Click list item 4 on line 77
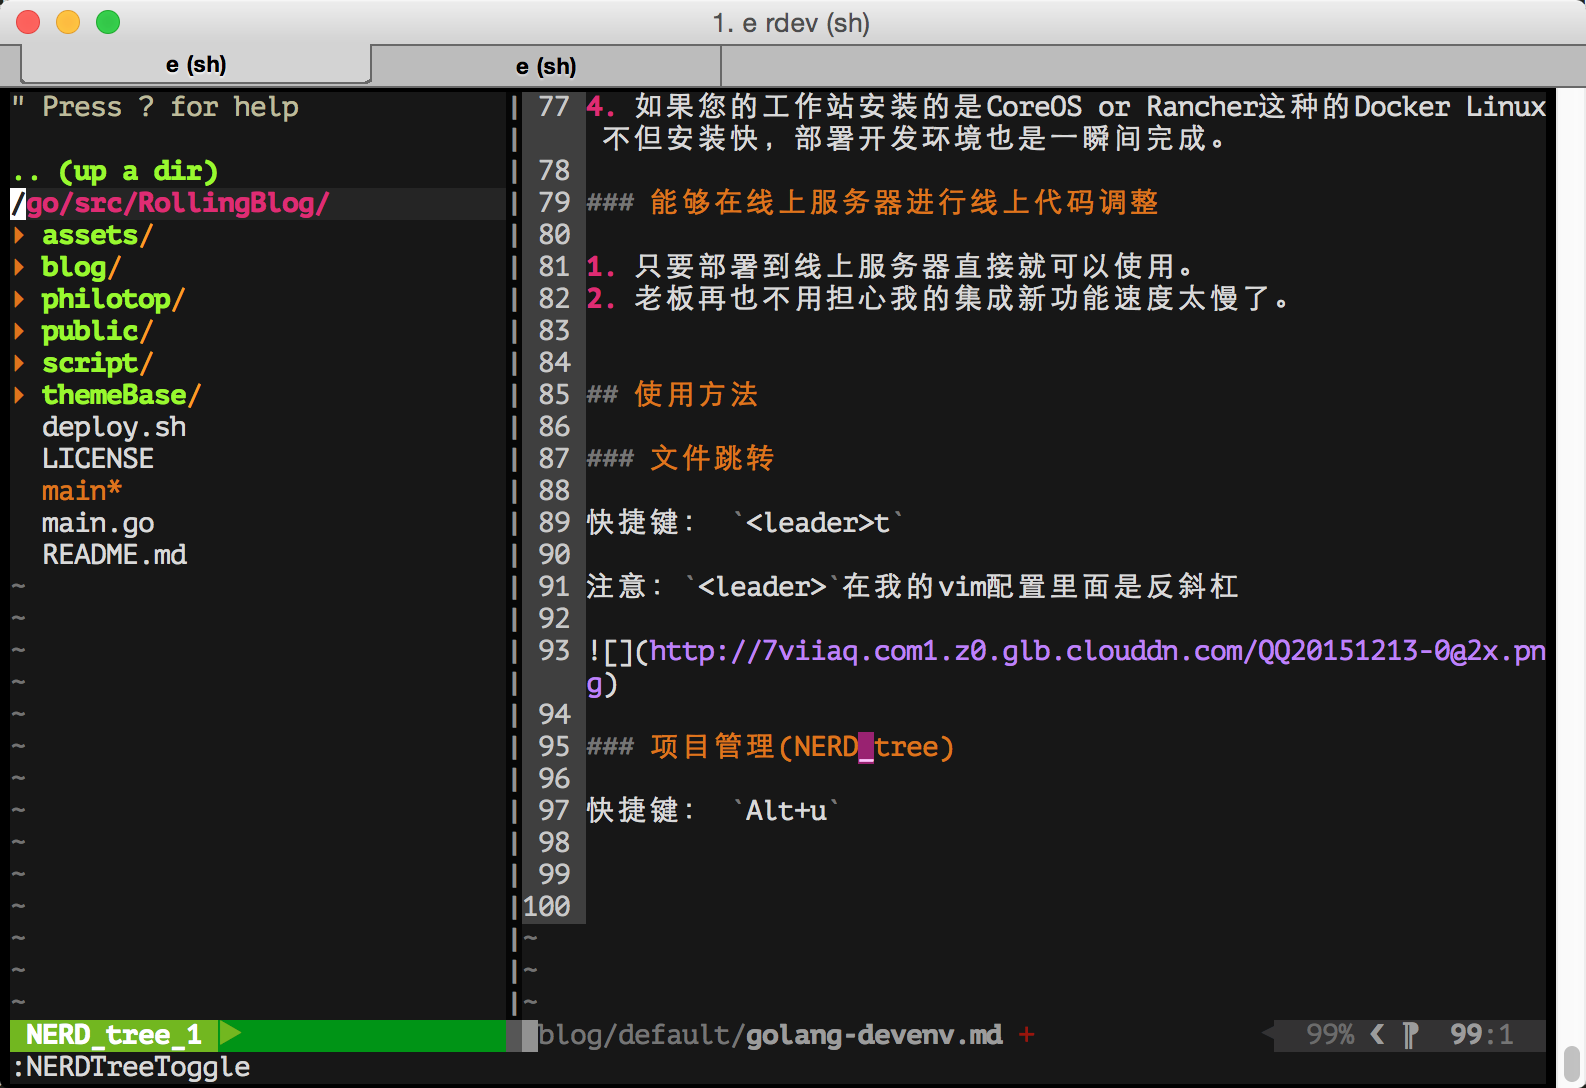This screenshot has height=1088, width=1586. pos(1066,123)
